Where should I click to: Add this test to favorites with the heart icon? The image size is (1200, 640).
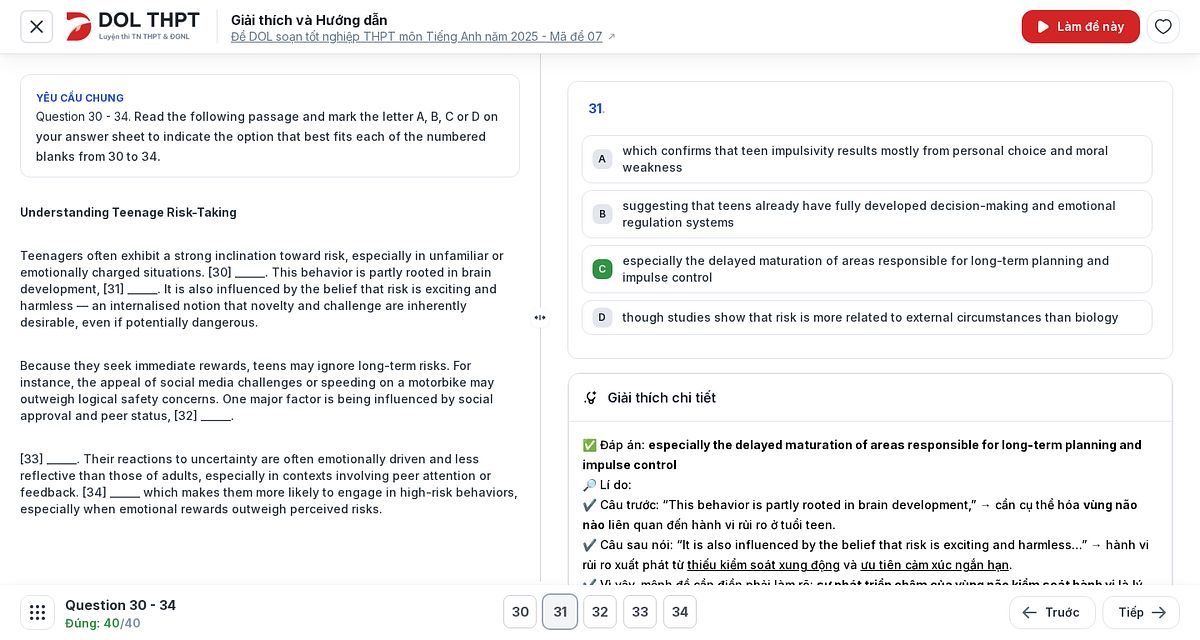1163,27
